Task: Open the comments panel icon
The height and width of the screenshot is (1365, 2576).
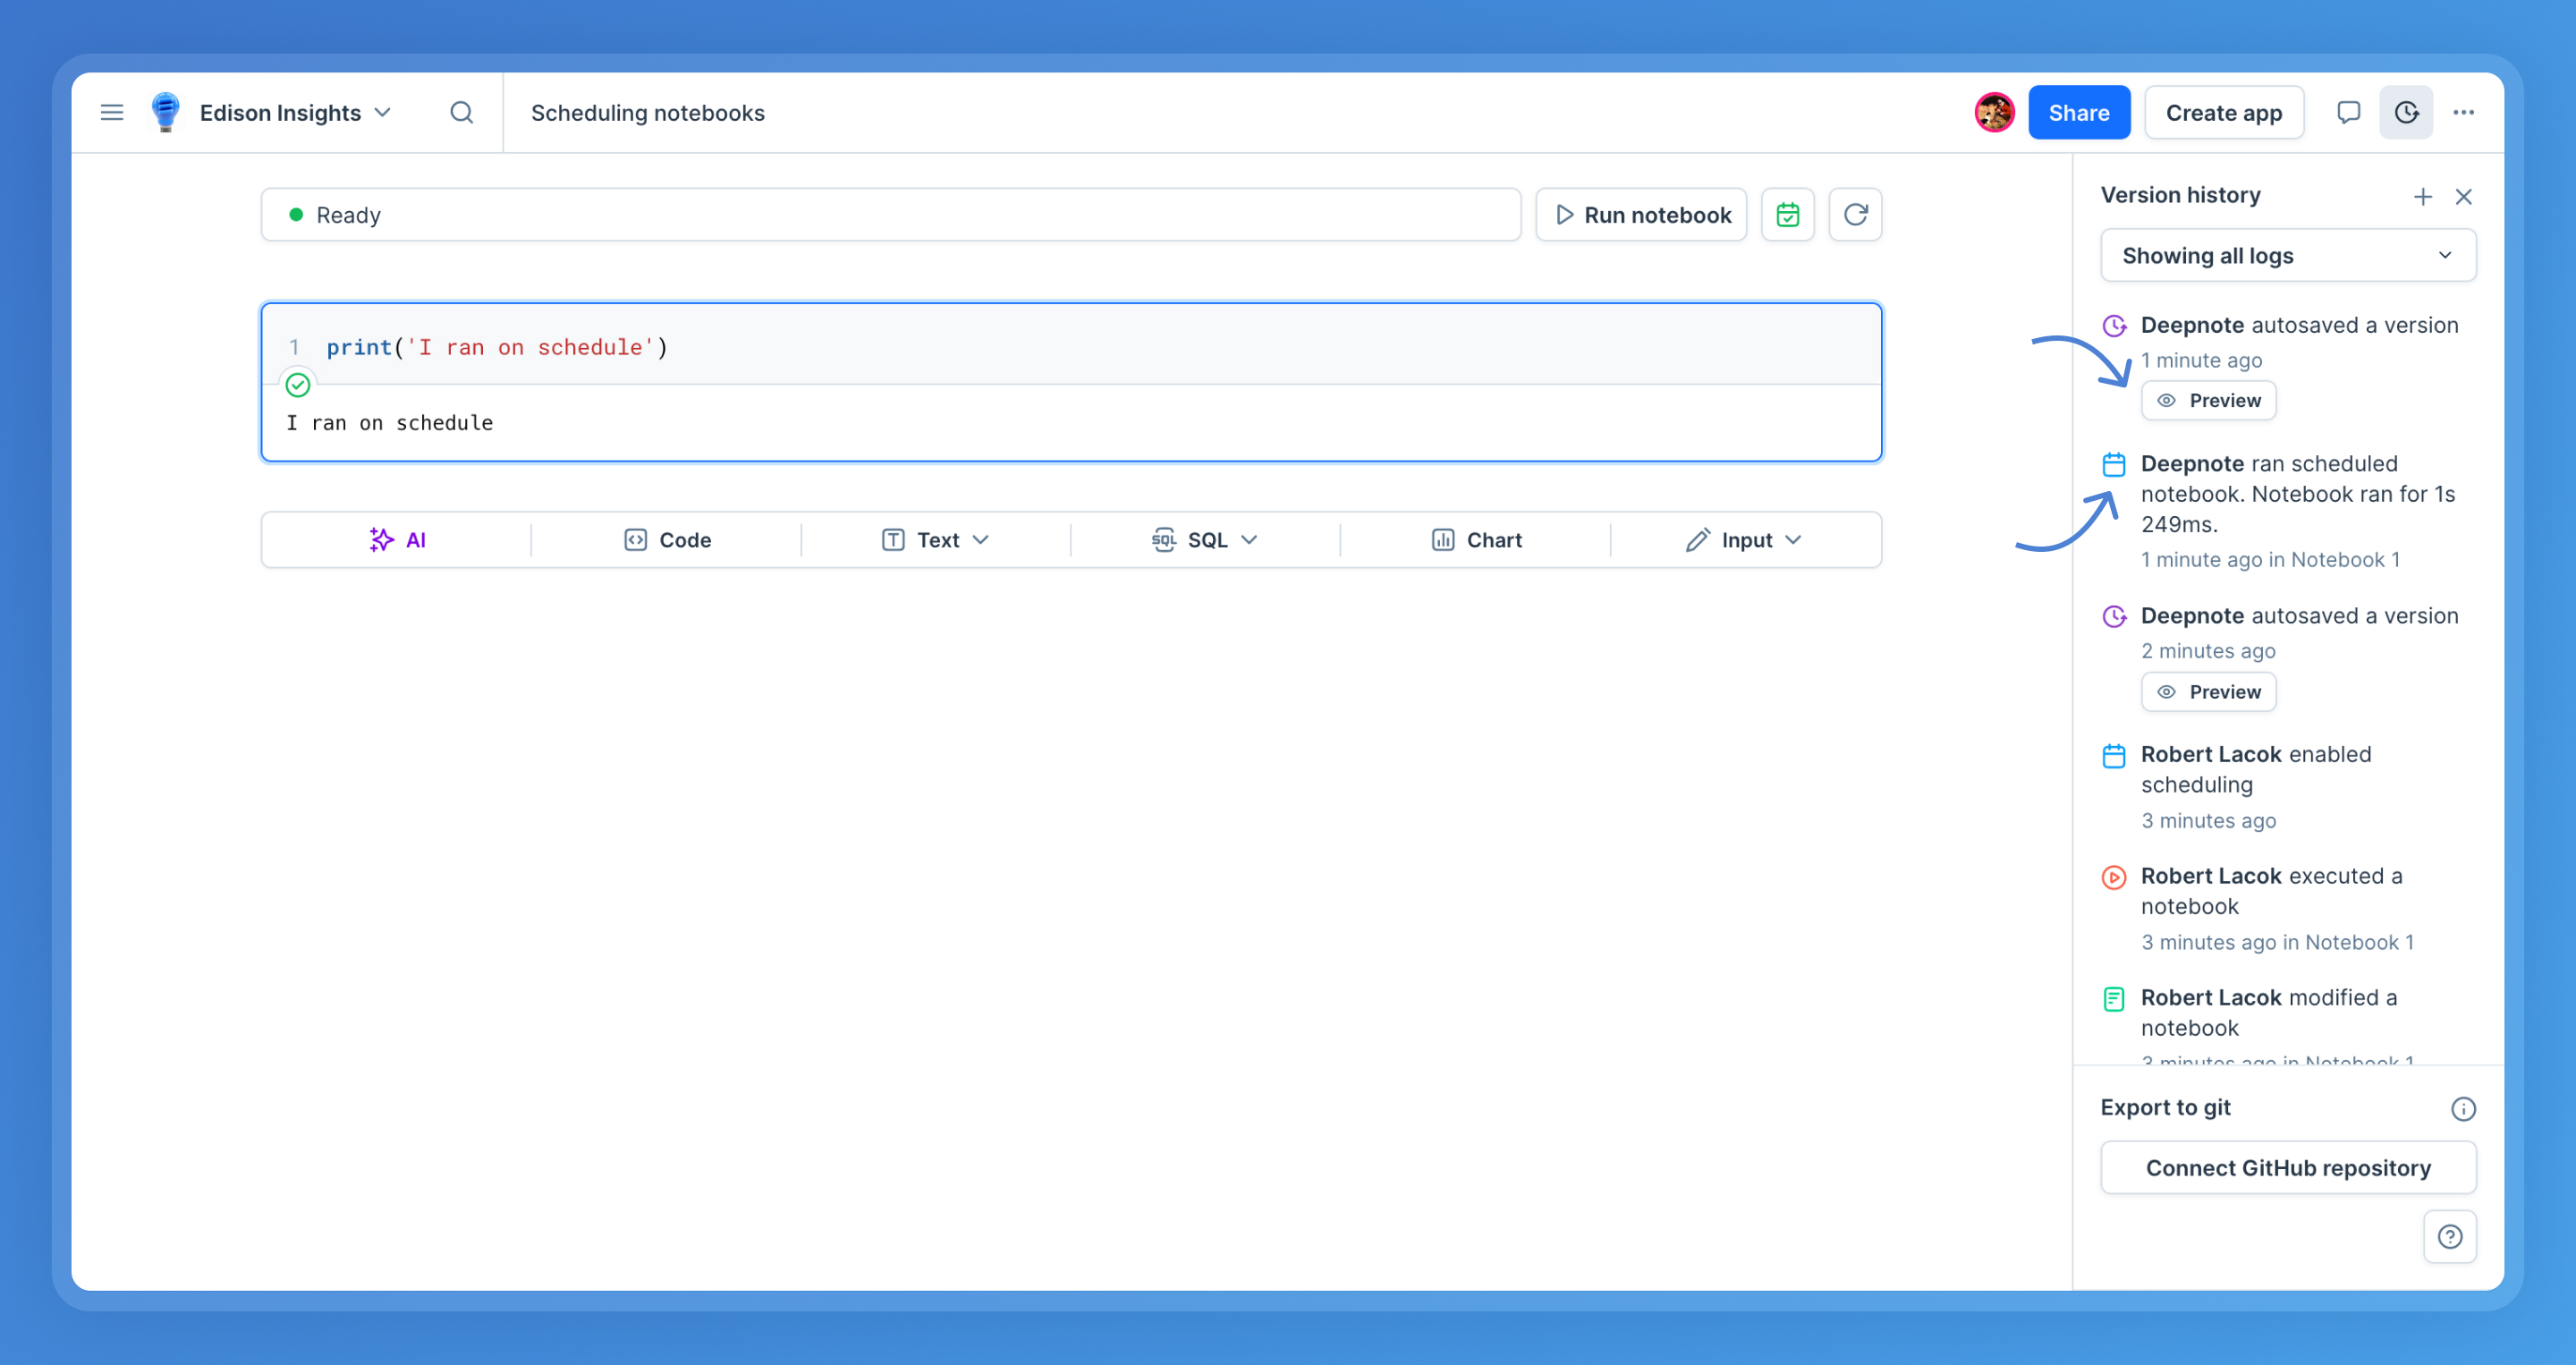Action: click(x=2348, y=113)
